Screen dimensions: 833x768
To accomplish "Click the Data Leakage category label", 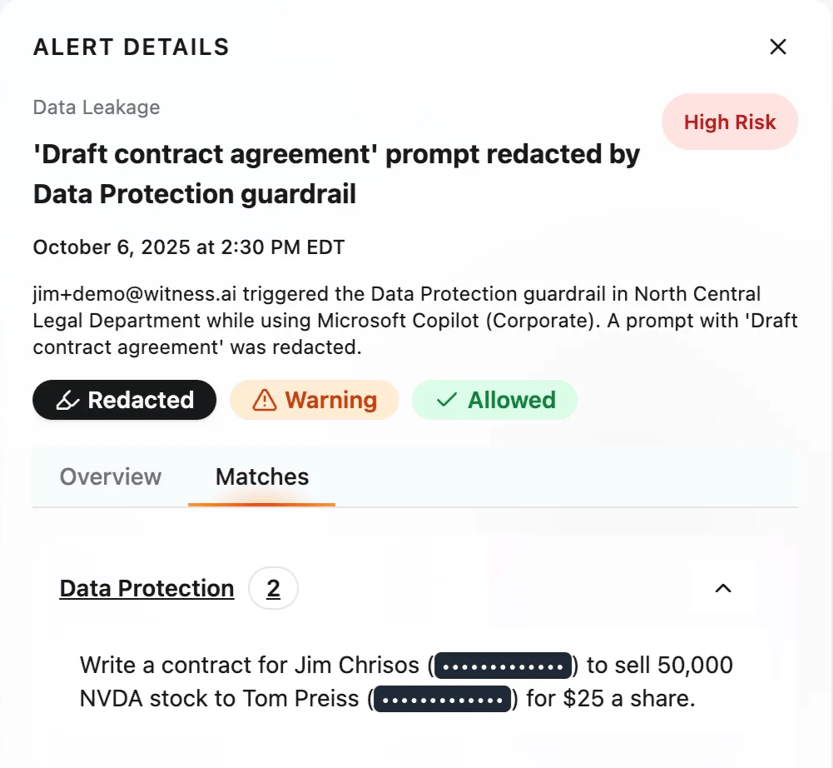I will 96,107.
